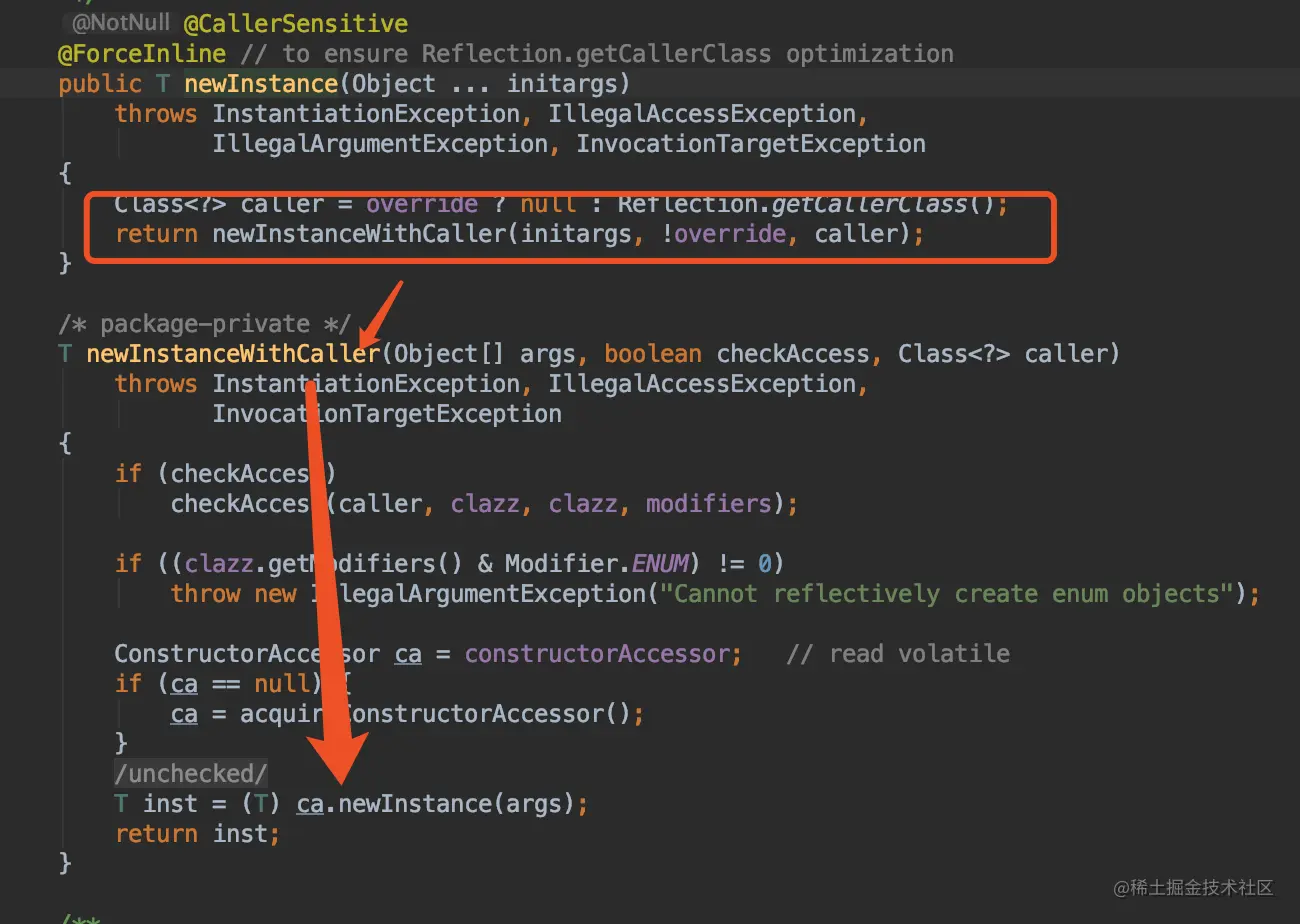Click IllegalArgumentException in the throws clause
Image resolution: width=1300 pixels, height=924 pixels.
tap(380, 143)
